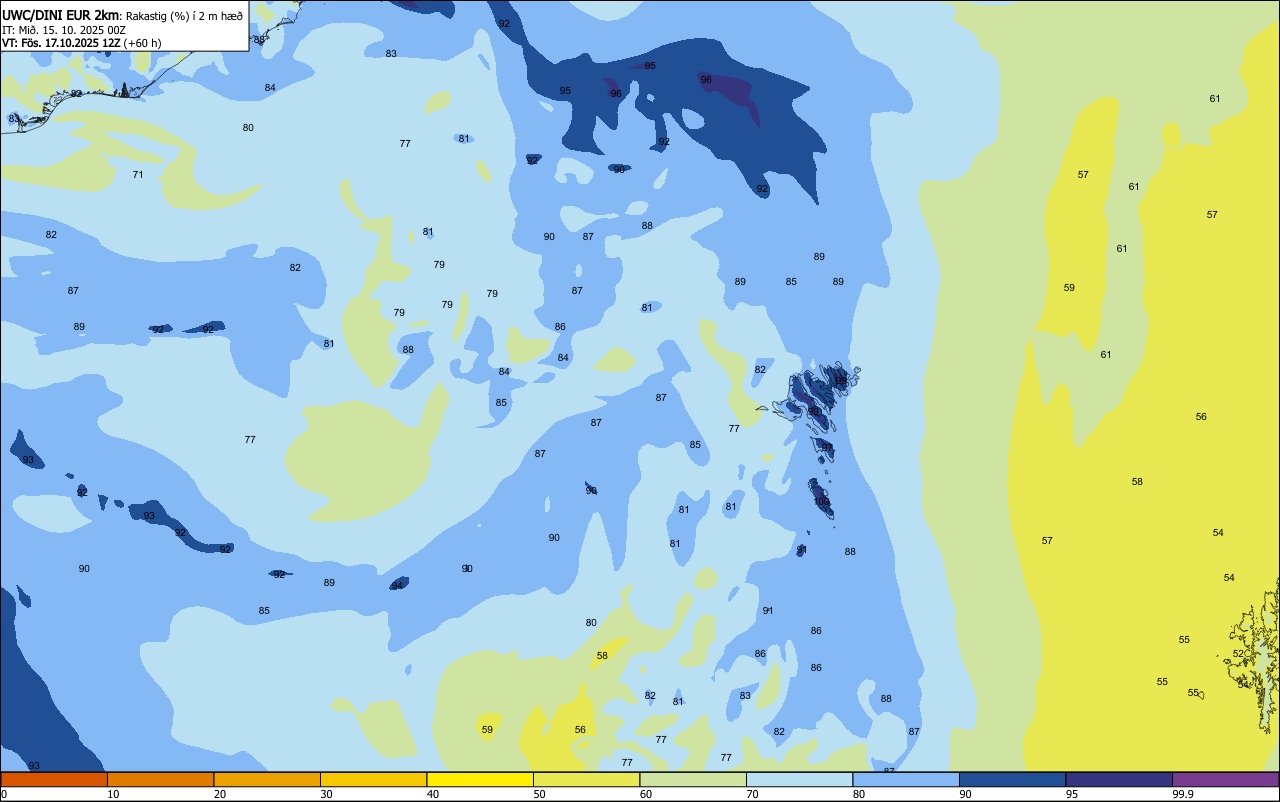Click the model title 'UWC/DINI EUR 2km'
The height and width of the screenshot is (802, 1280).
pos(60,14)
